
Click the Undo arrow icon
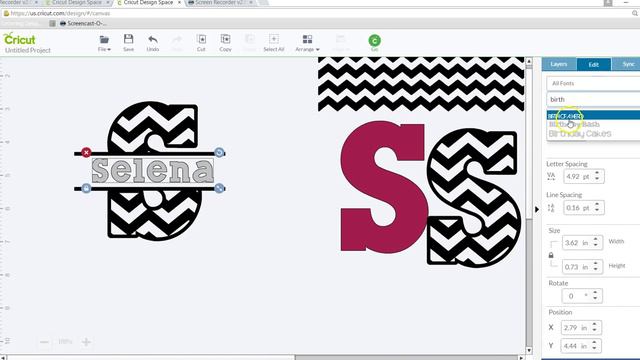coord(153,40)
